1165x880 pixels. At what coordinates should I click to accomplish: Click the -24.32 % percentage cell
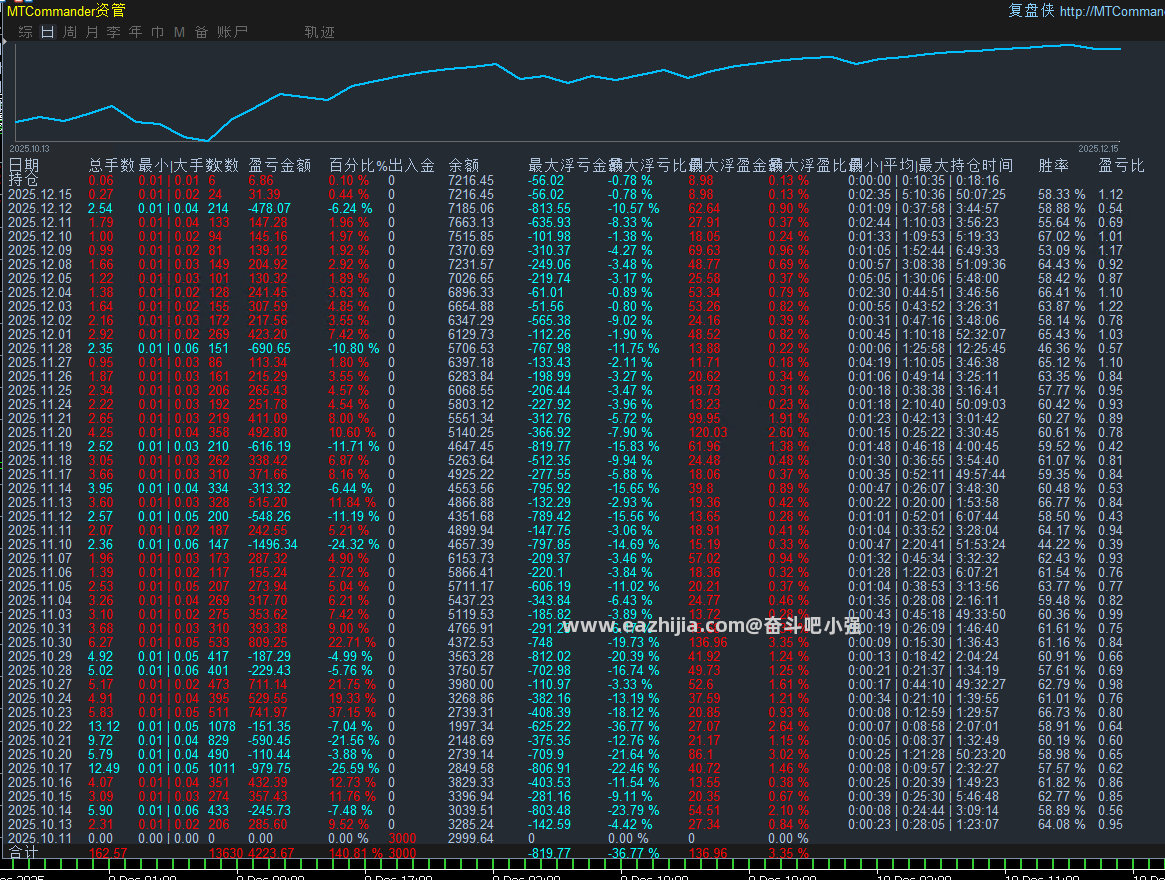click(x=354, y=544)
